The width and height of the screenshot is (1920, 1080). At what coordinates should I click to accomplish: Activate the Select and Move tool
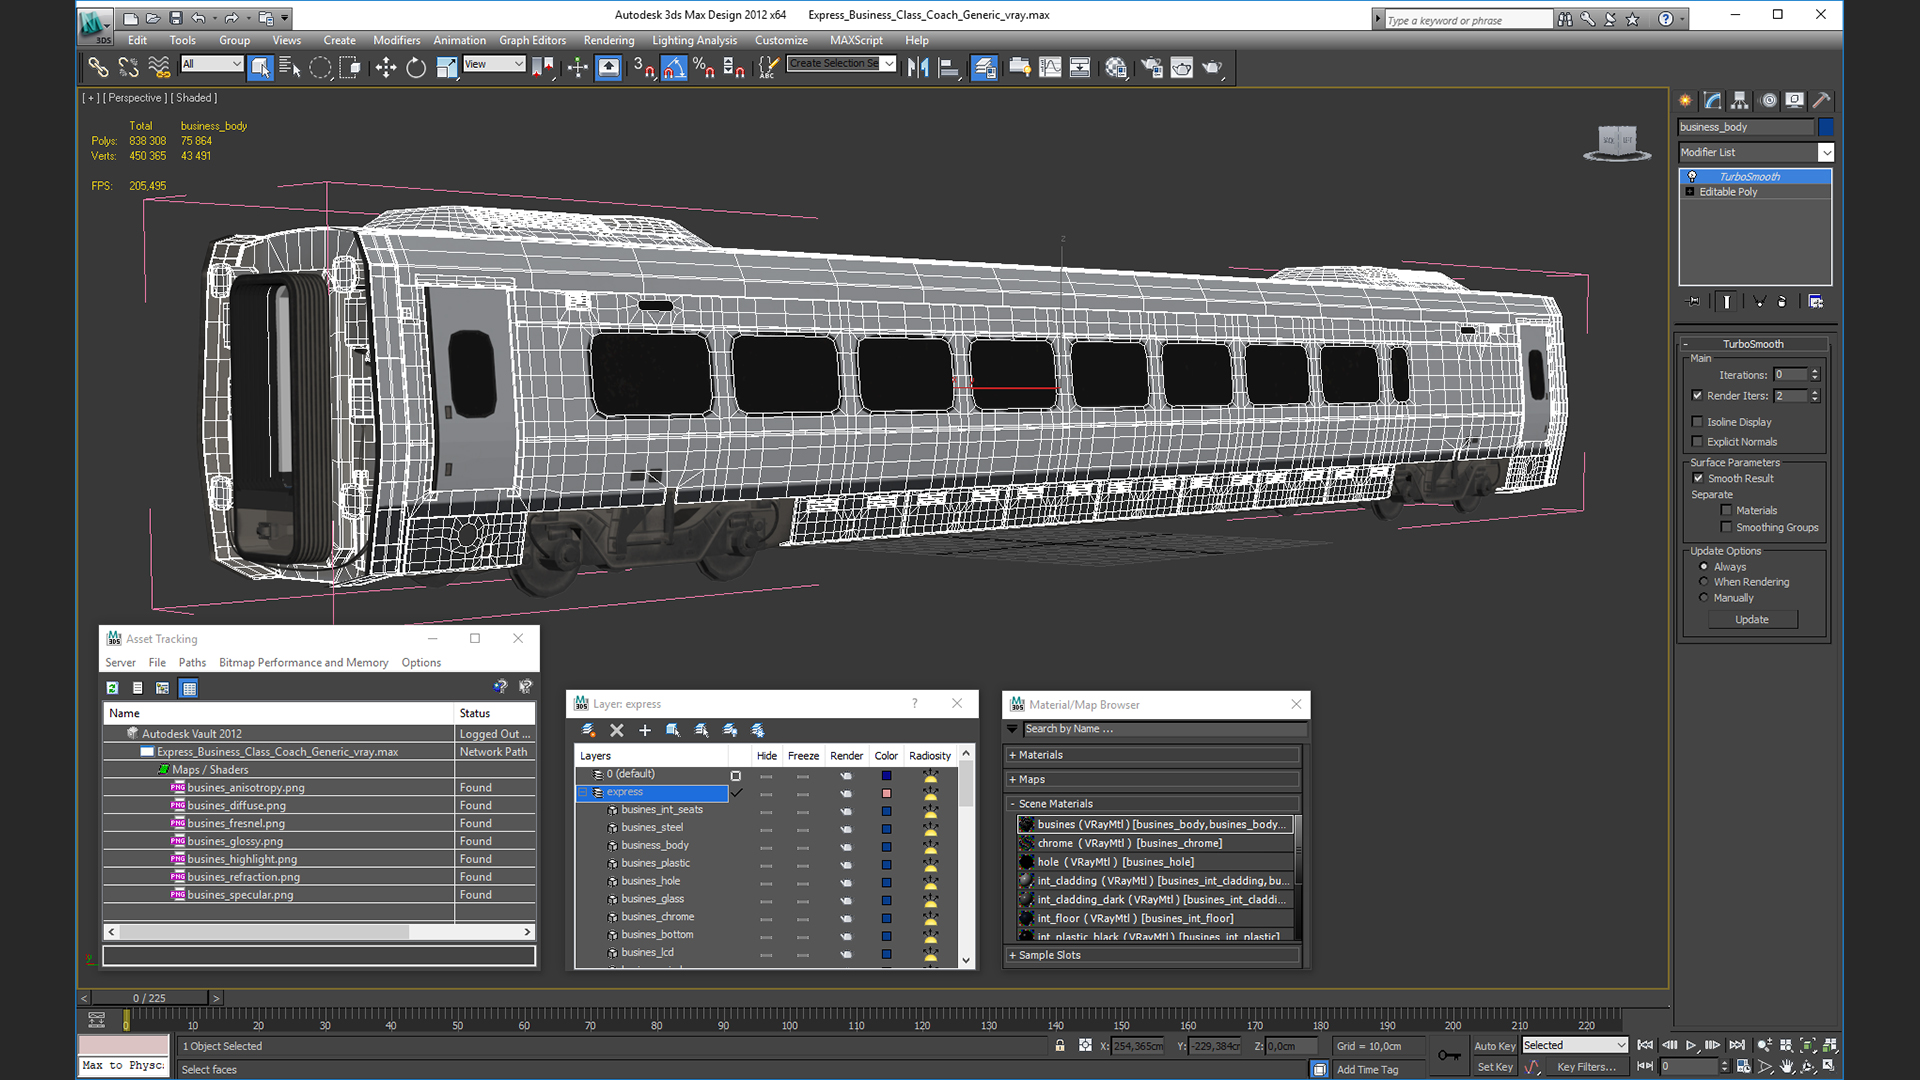pos(386,67)
